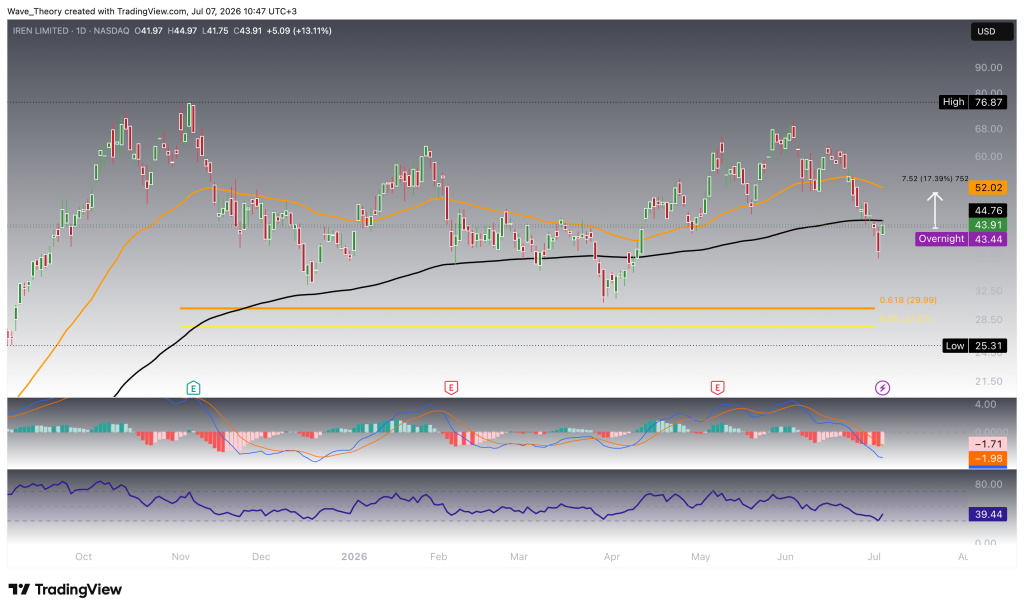
Task: Click the white upward measurement arrow
Action: [x=935, y=210]
